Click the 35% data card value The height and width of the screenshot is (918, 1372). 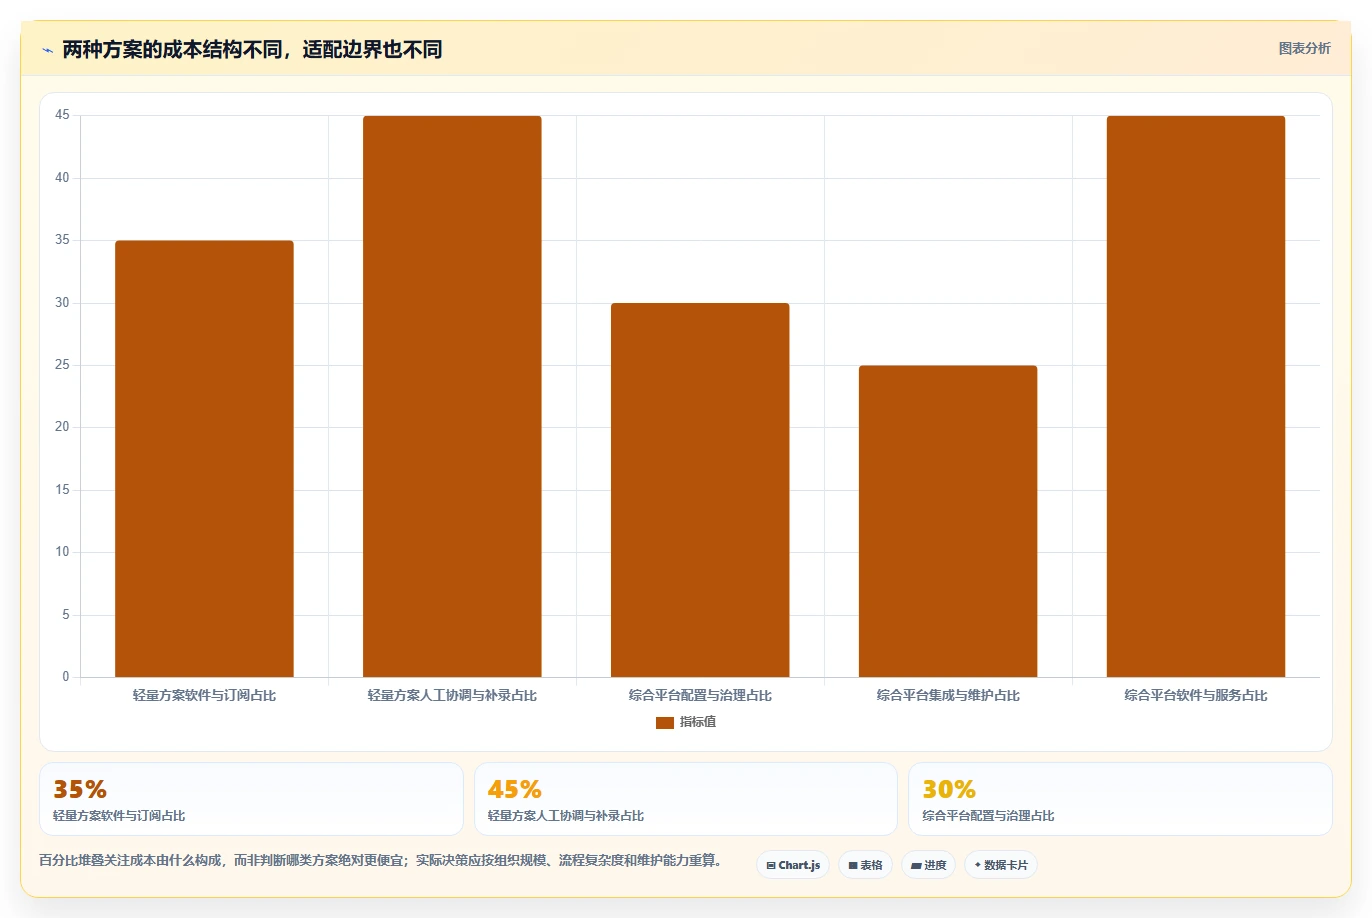click(x=80, y=789)
